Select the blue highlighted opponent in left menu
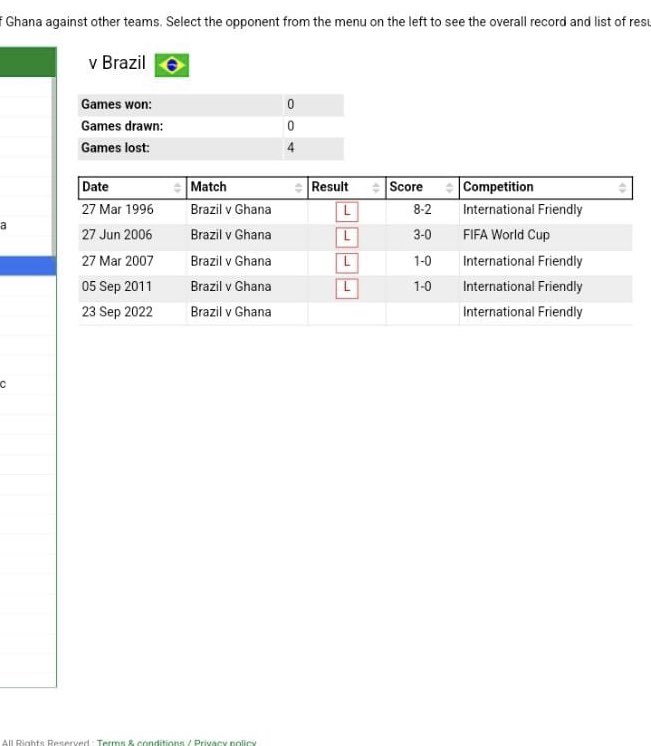 pos(28,265)
